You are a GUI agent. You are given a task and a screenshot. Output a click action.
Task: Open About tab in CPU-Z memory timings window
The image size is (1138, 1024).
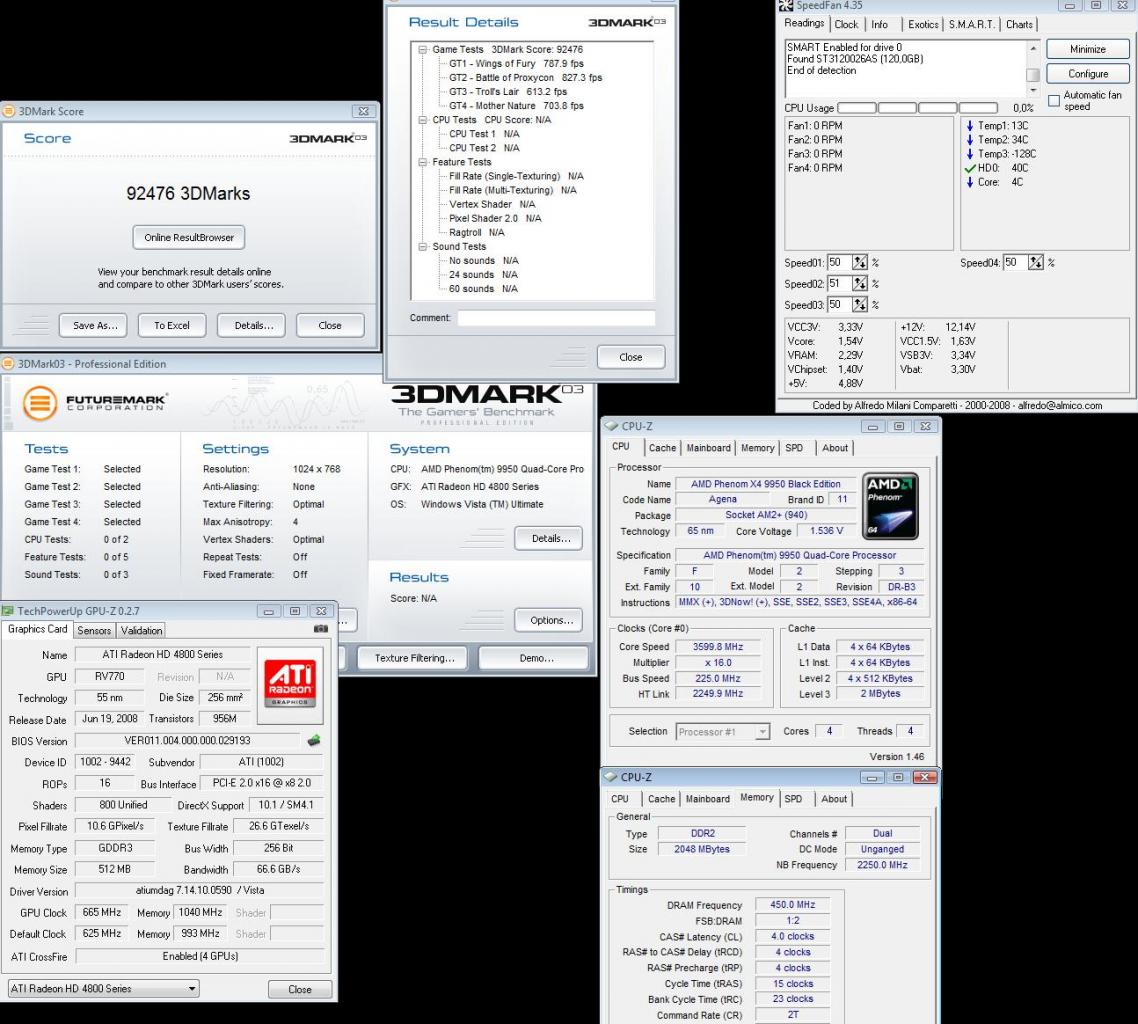tap(834, 799)
